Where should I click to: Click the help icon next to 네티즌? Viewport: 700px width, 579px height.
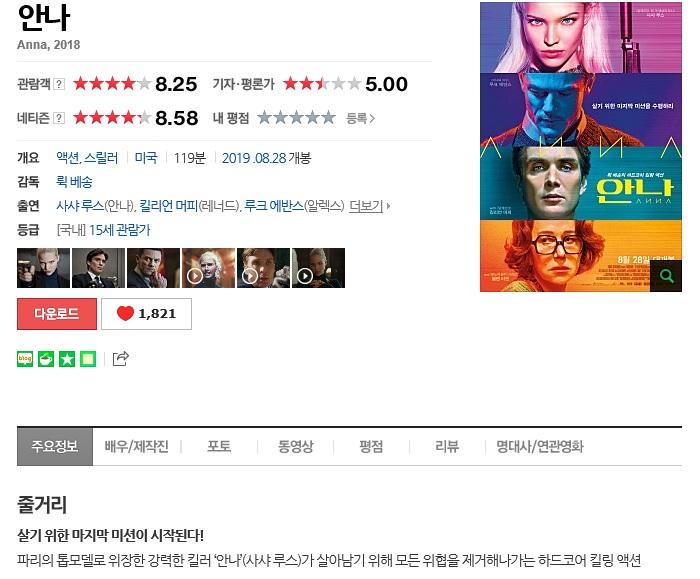(x=59, y=118)
